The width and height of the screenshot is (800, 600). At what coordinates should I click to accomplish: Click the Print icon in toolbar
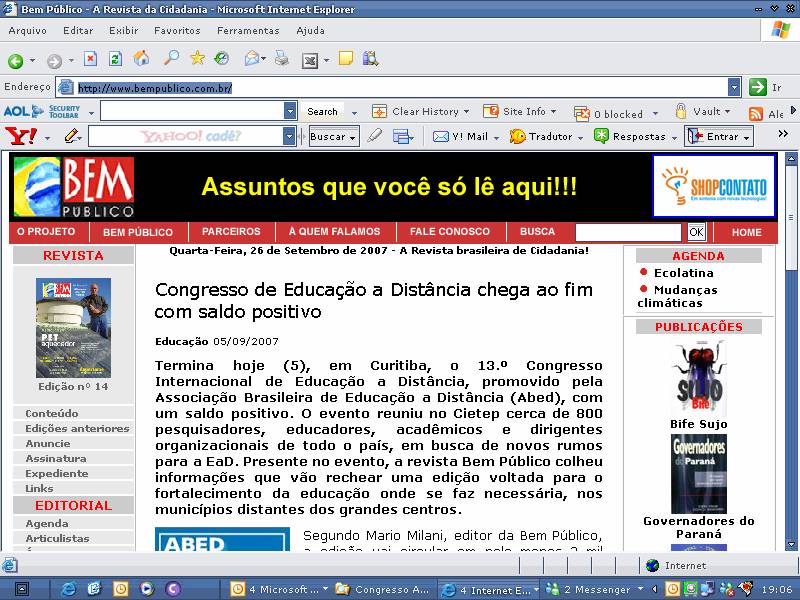tap(282, 59)
